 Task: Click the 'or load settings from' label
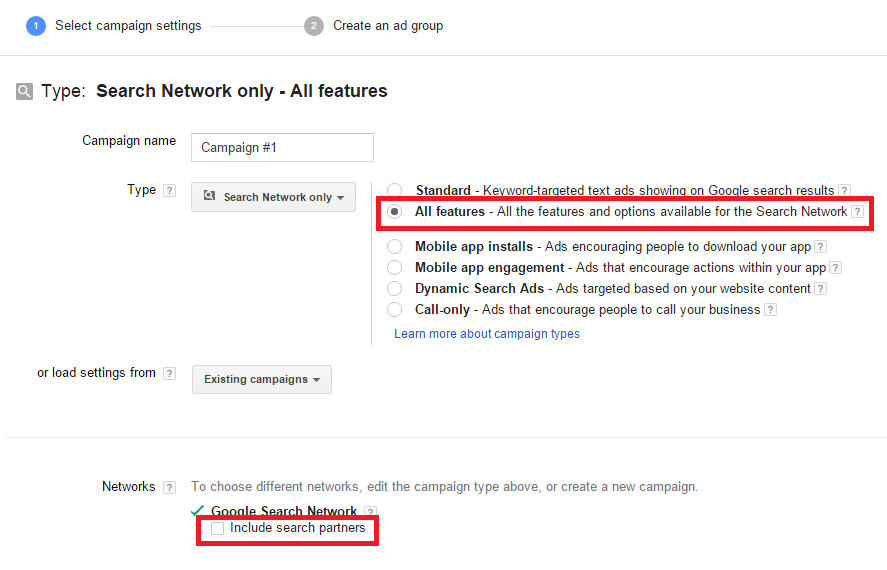96,373
